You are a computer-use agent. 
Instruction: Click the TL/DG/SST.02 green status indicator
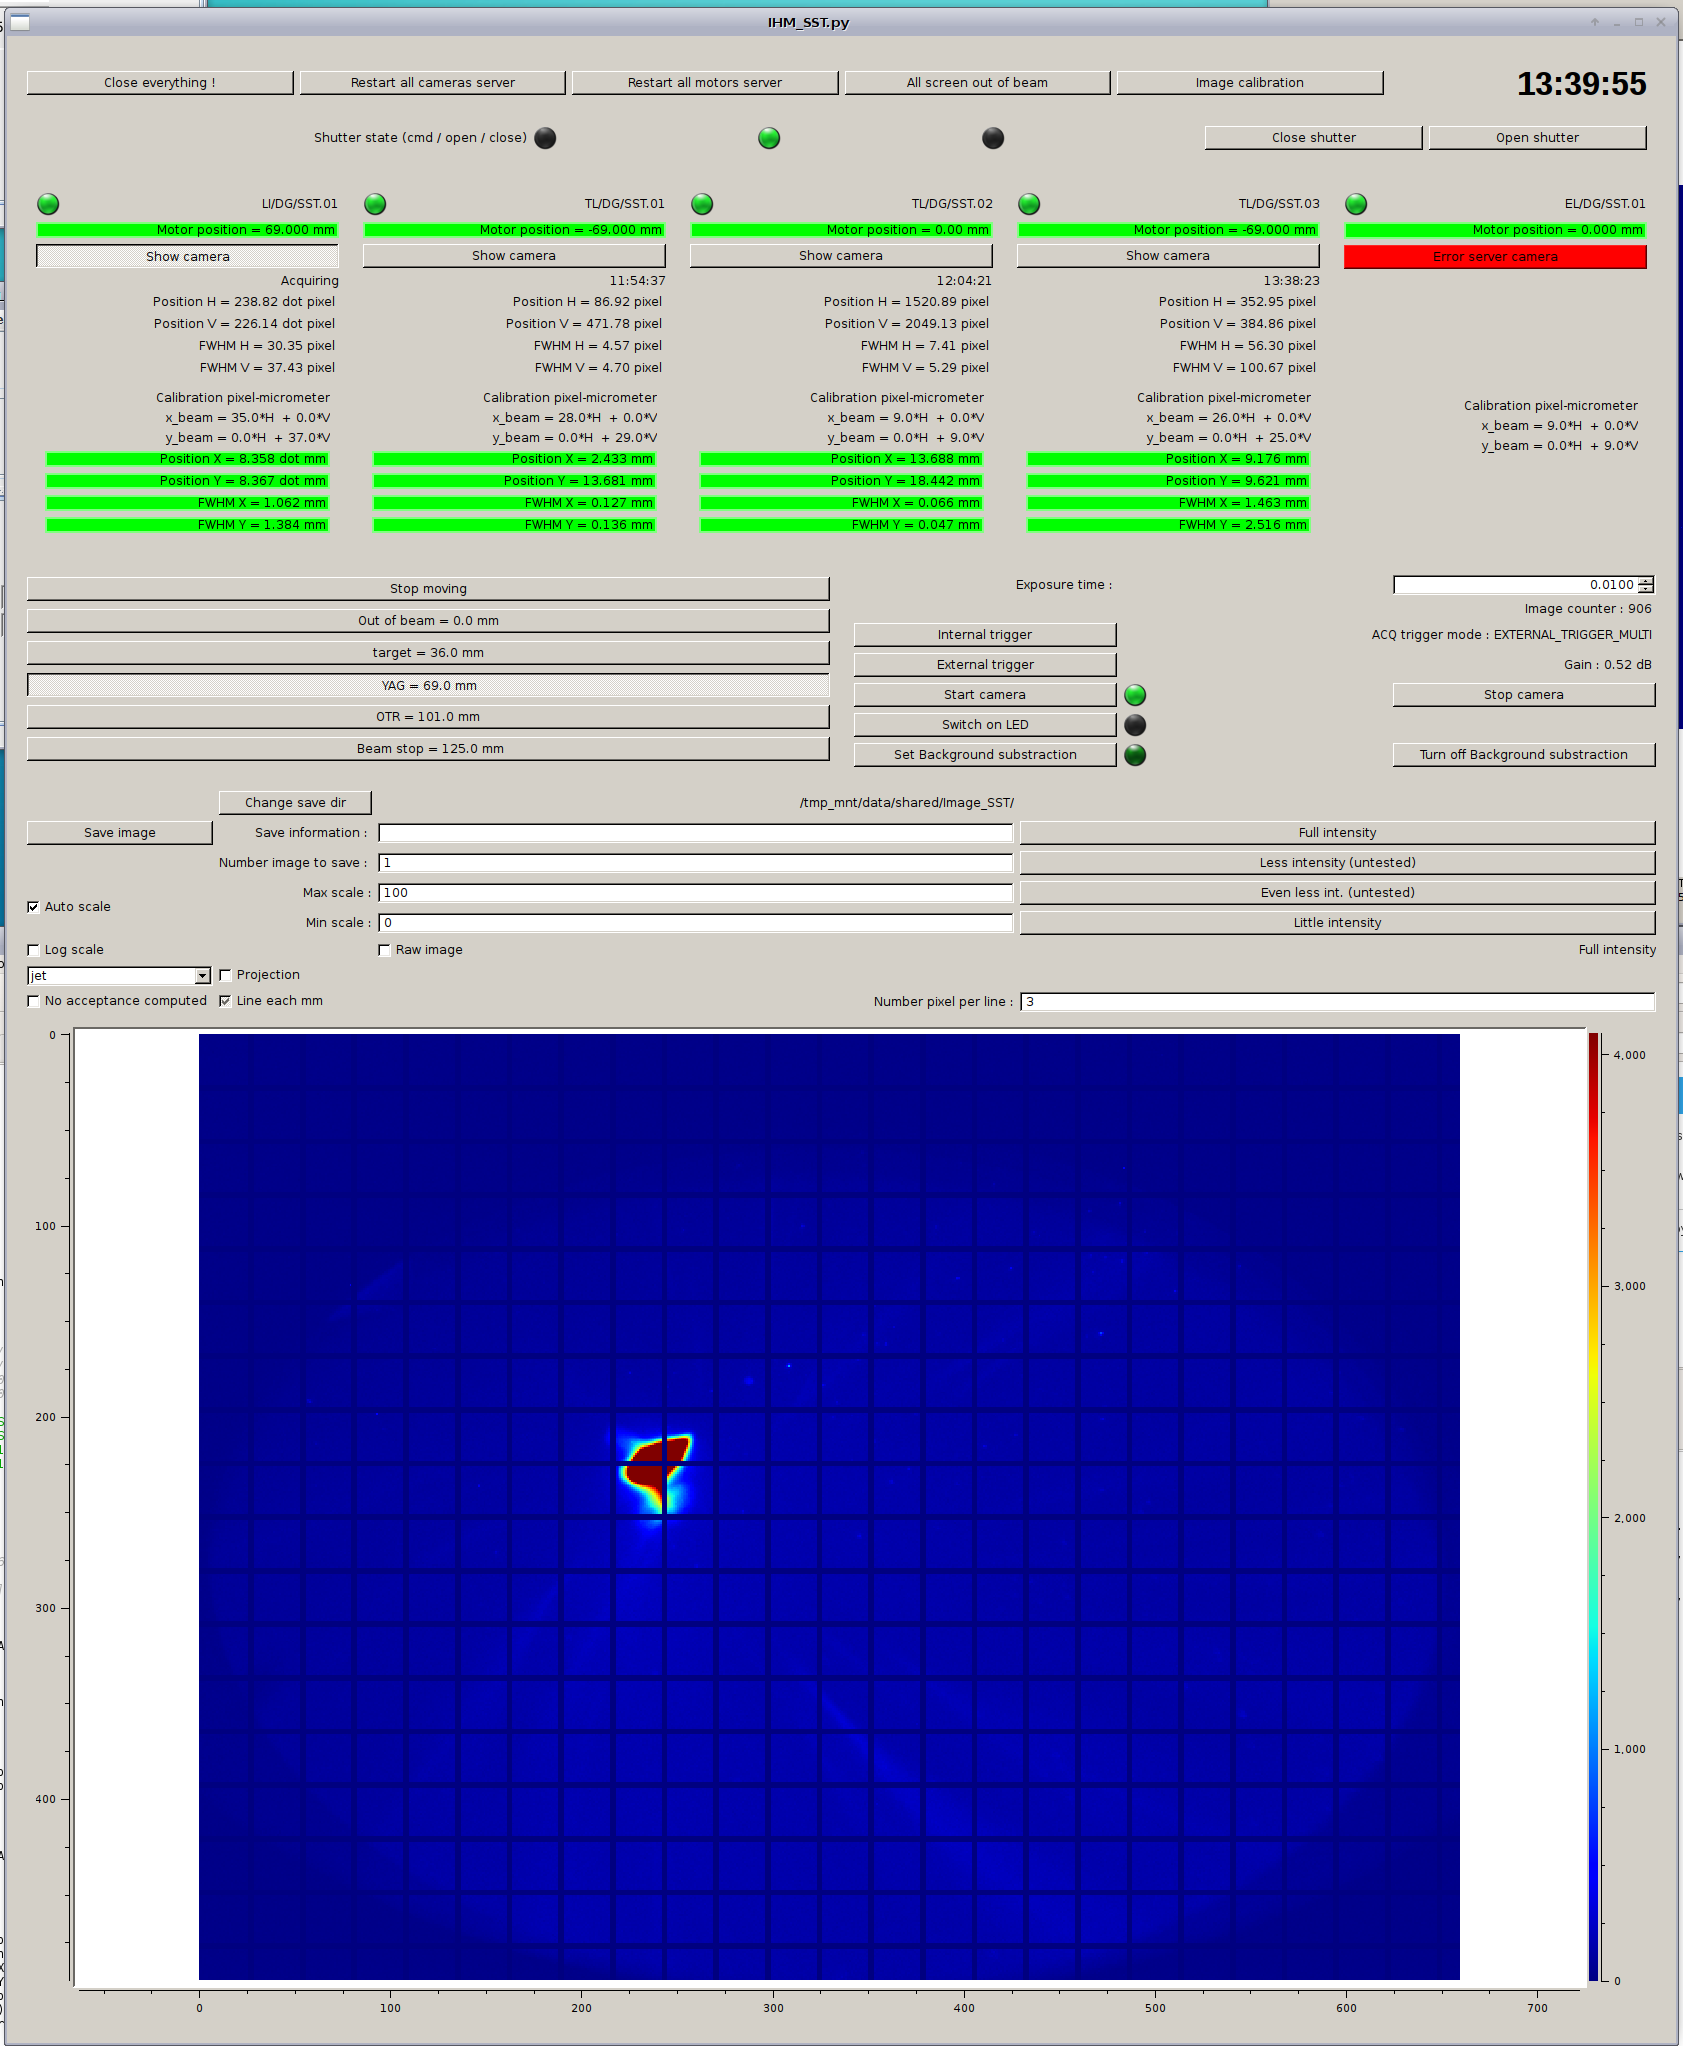point(702,204)
